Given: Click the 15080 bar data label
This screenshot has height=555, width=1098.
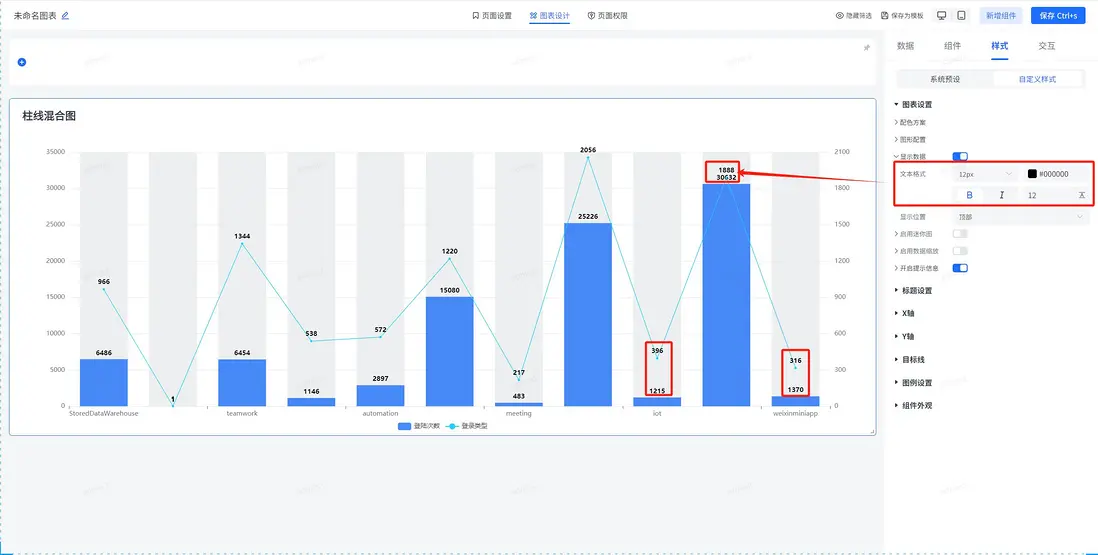Looking at the screenshot, I should tap(450, 290).
